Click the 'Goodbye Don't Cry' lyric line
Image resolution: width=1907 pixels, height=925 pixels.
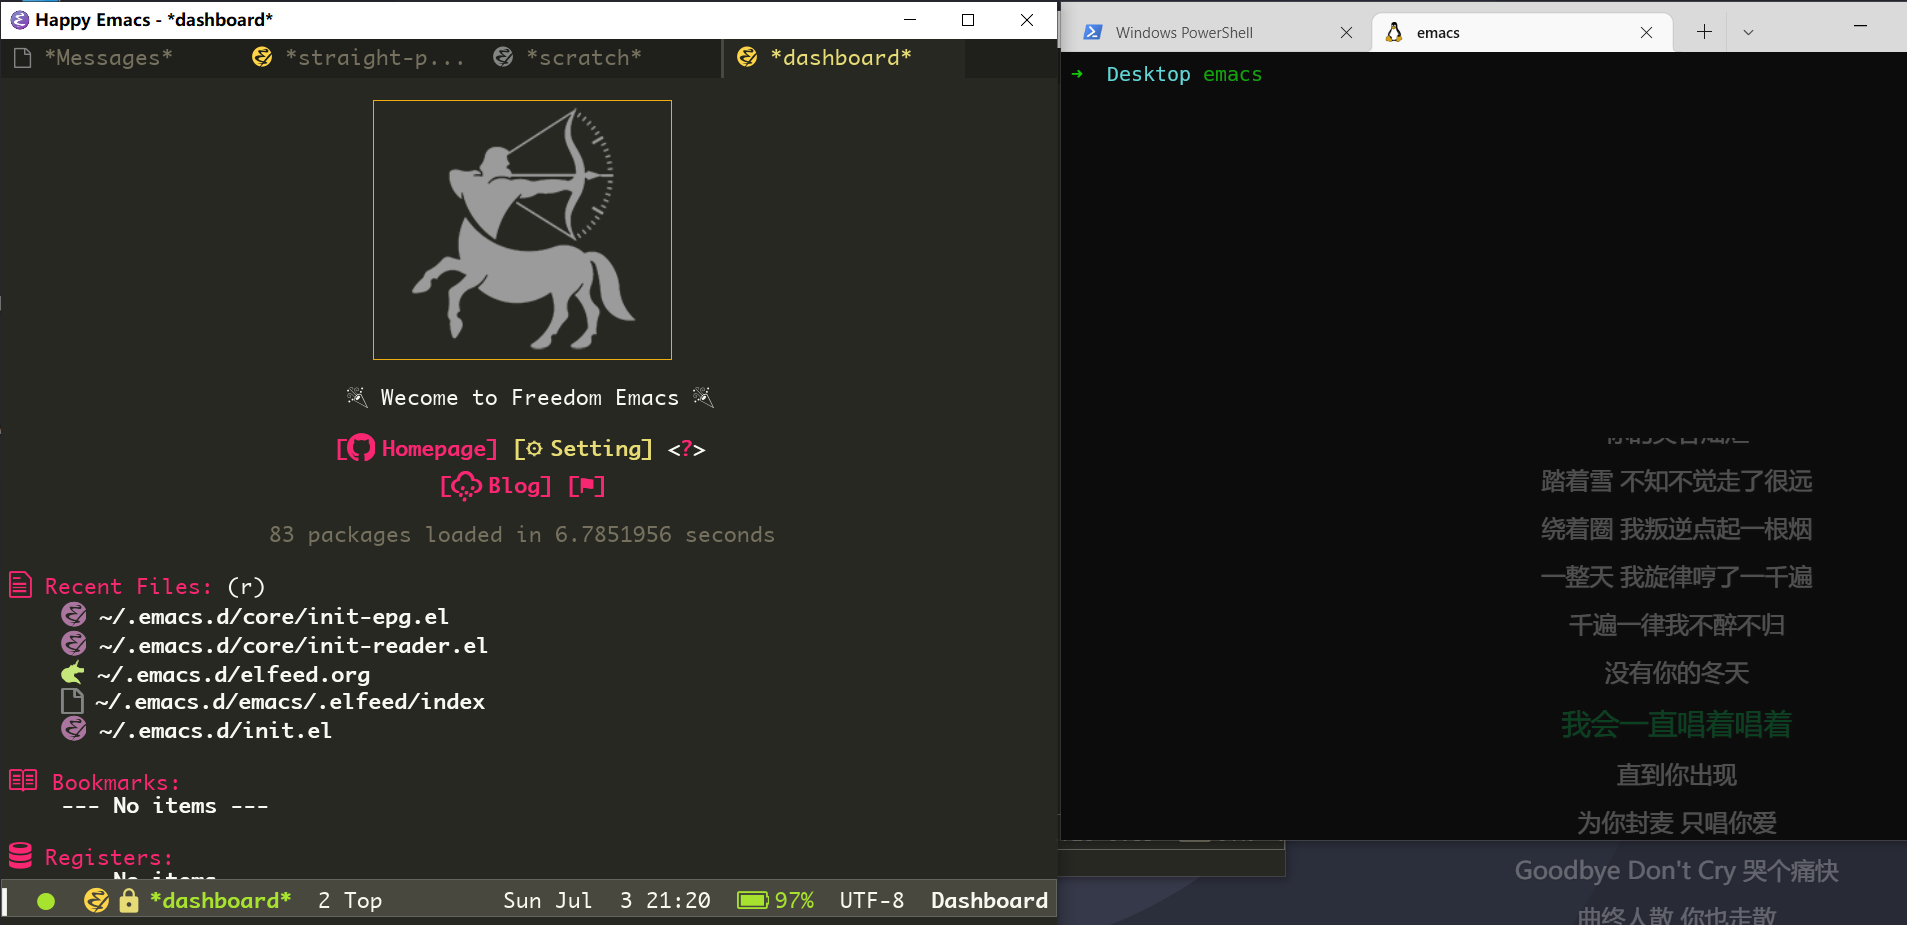(x=1676, y=871)
